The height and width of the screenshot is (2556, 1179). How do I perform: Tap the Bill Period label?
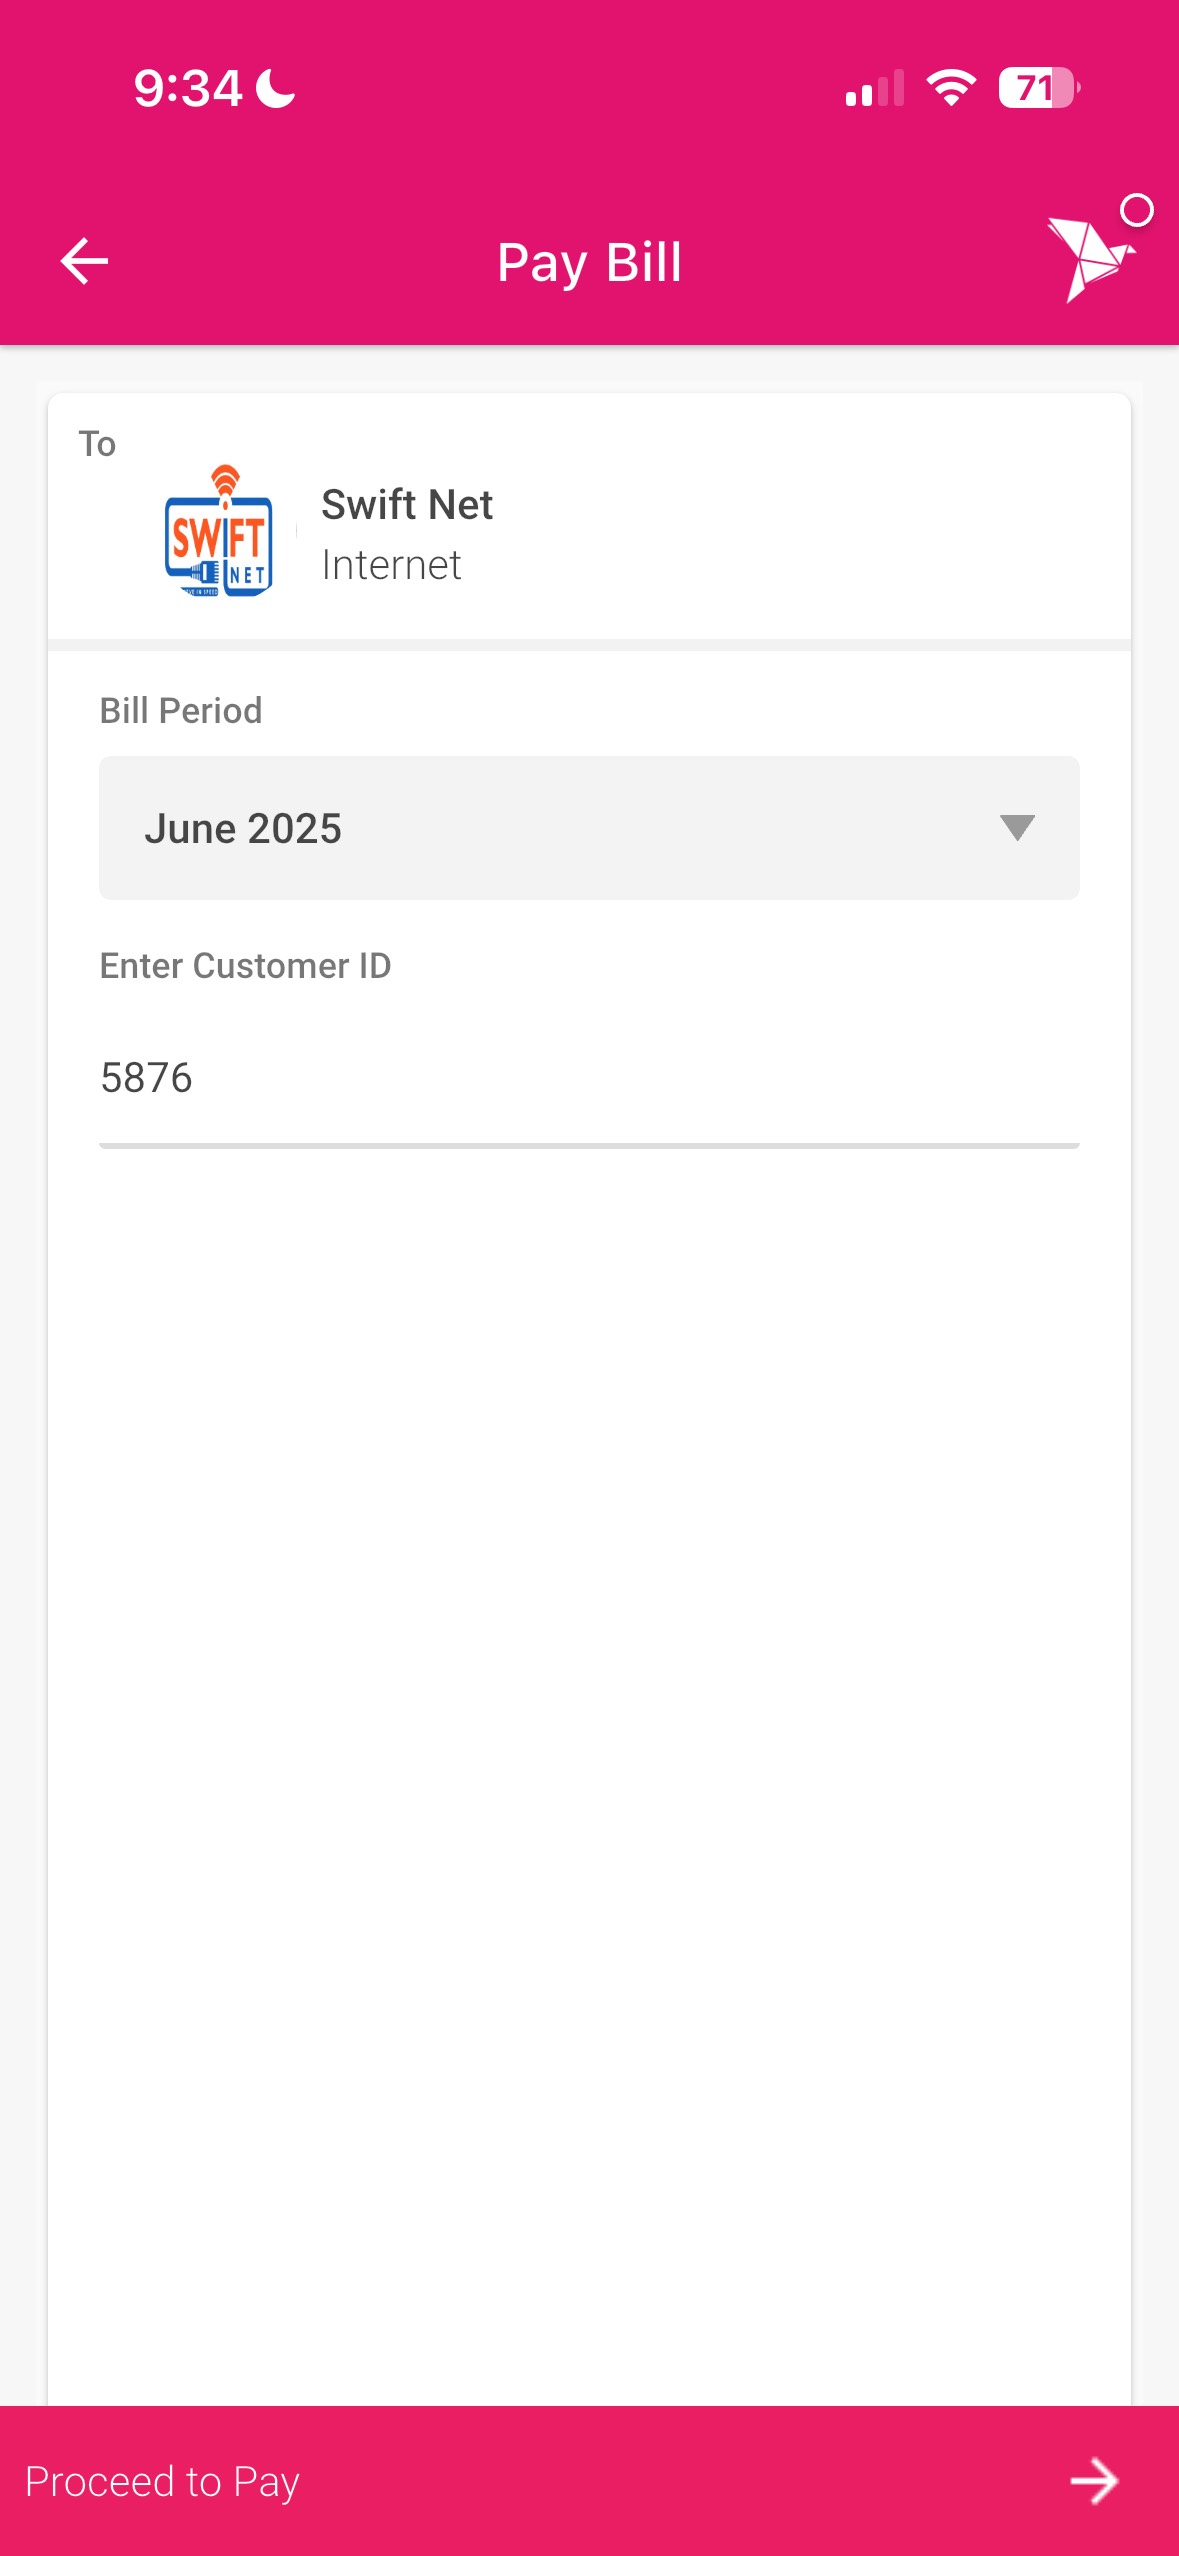pyautogui.click(x=181, y=711)
